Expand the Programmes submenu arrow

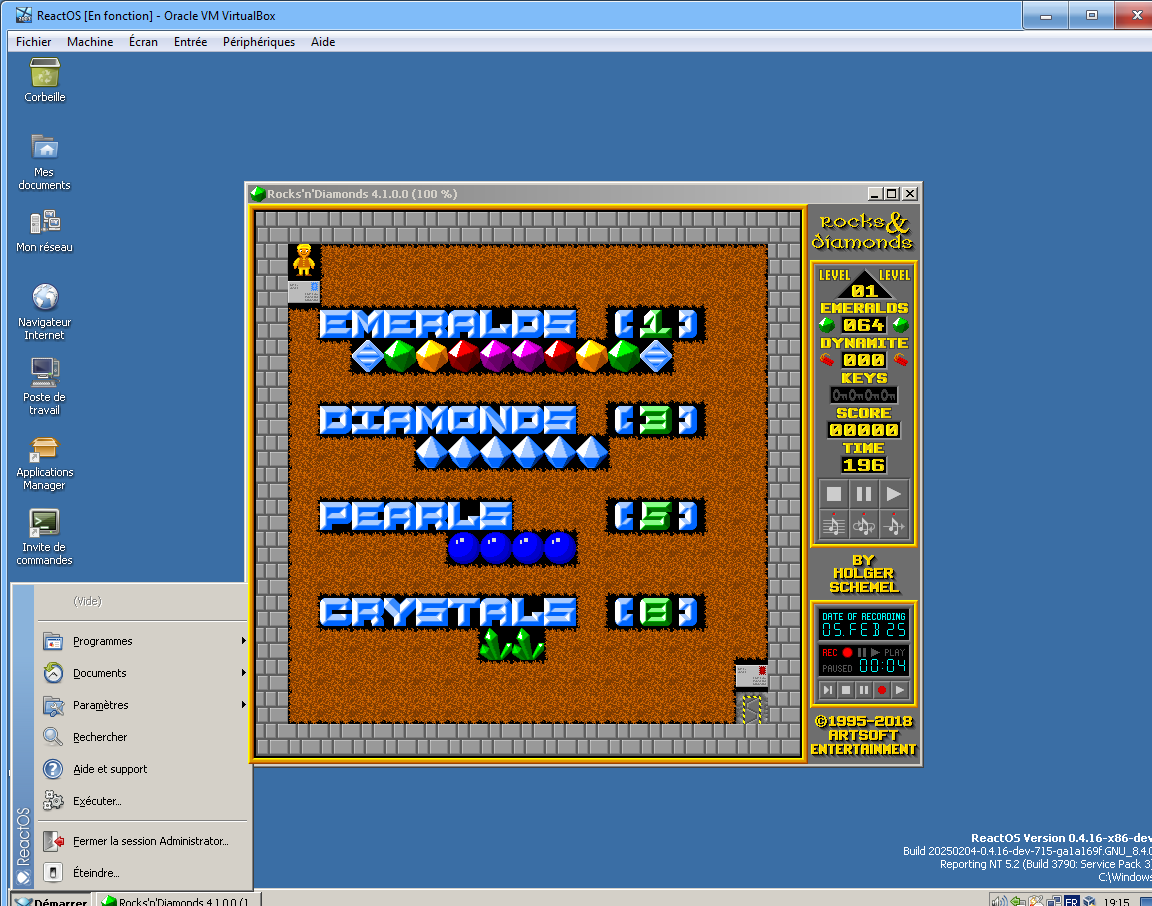pos(243,641)
